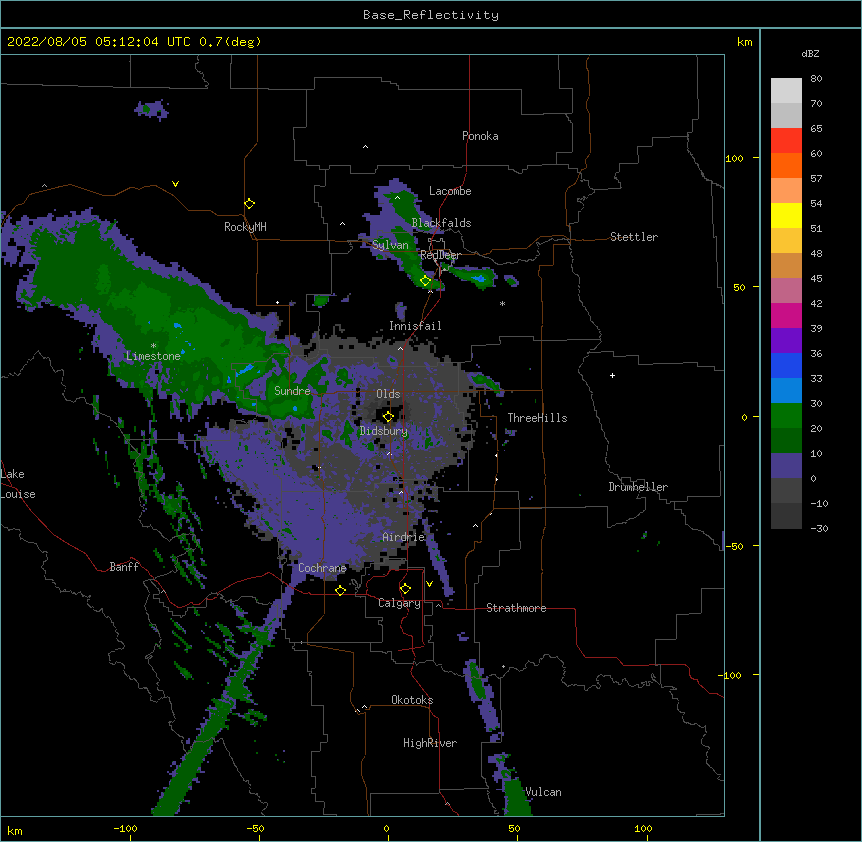Screen dimensions: 862x842
Task: Click the Airdrie city label
Action: [403, 537]
